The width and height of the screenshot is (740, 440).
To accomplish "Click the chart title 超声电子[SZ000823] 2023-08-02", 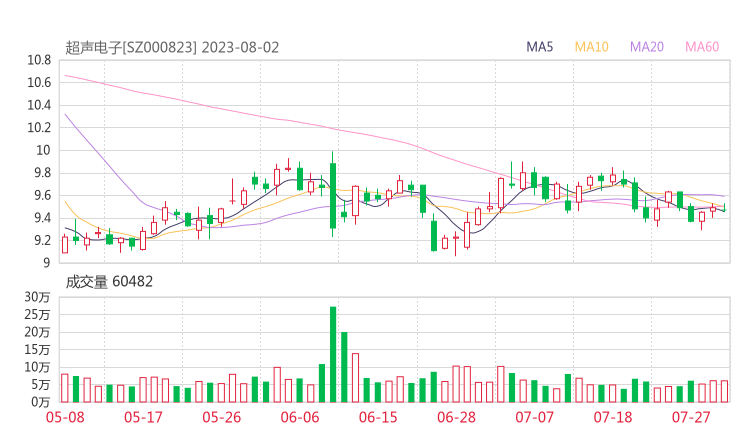I will tap(172, 47).
